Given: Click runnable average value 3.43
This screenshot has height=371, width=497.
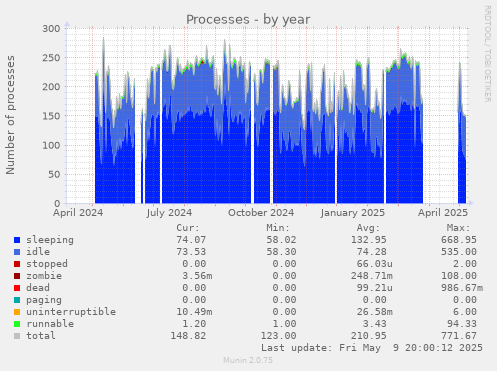Looking at the screenshot, I should [375, 324].
